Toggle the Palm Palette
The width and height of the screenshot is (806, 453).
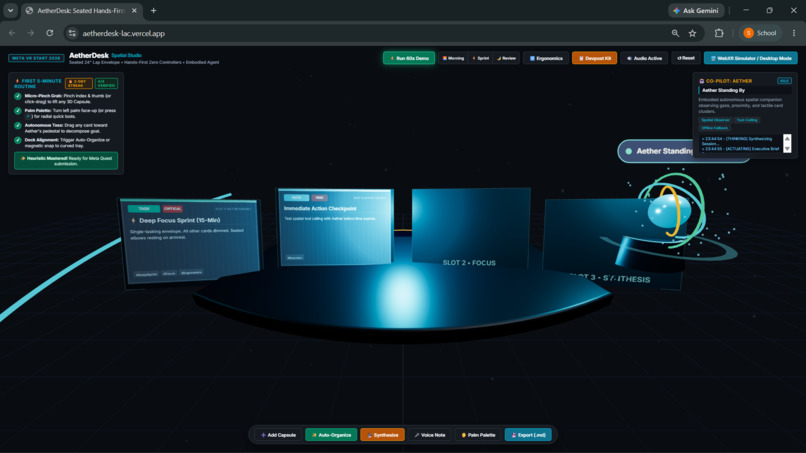478,435
